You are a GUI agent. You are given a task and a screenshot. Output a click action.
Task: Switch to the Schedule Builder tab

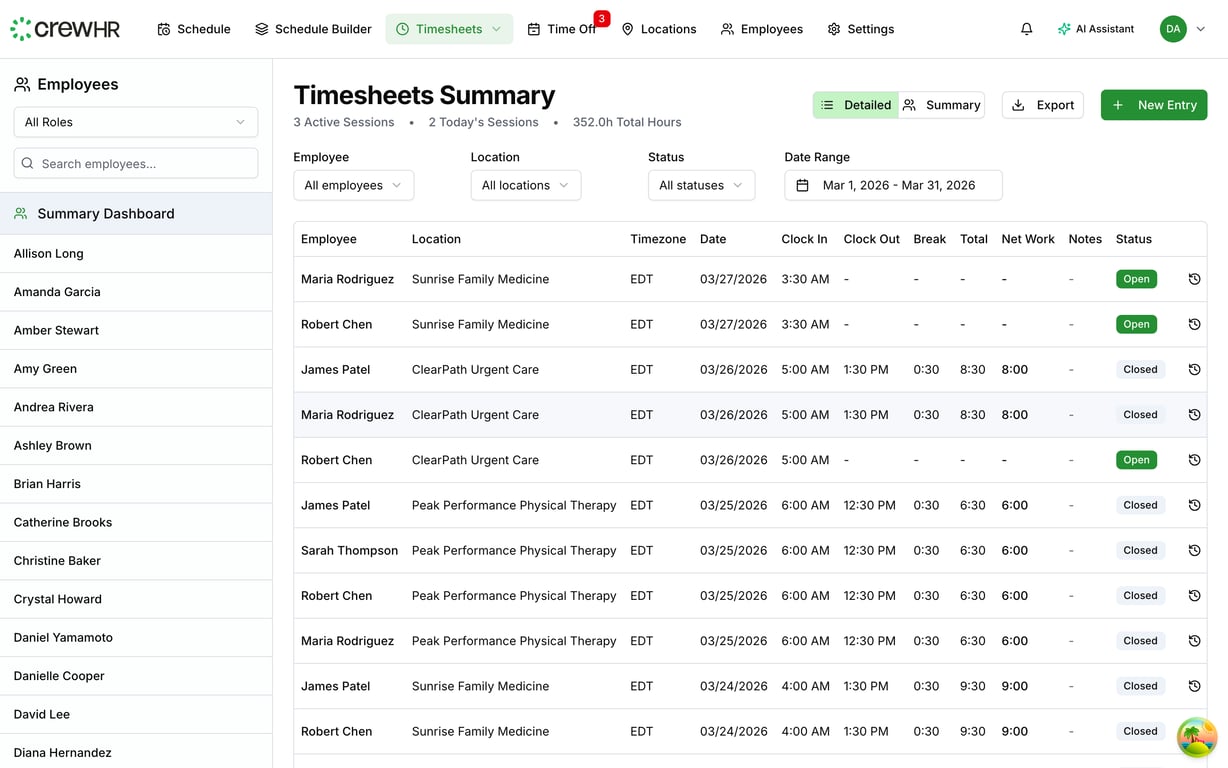[313, 29]
